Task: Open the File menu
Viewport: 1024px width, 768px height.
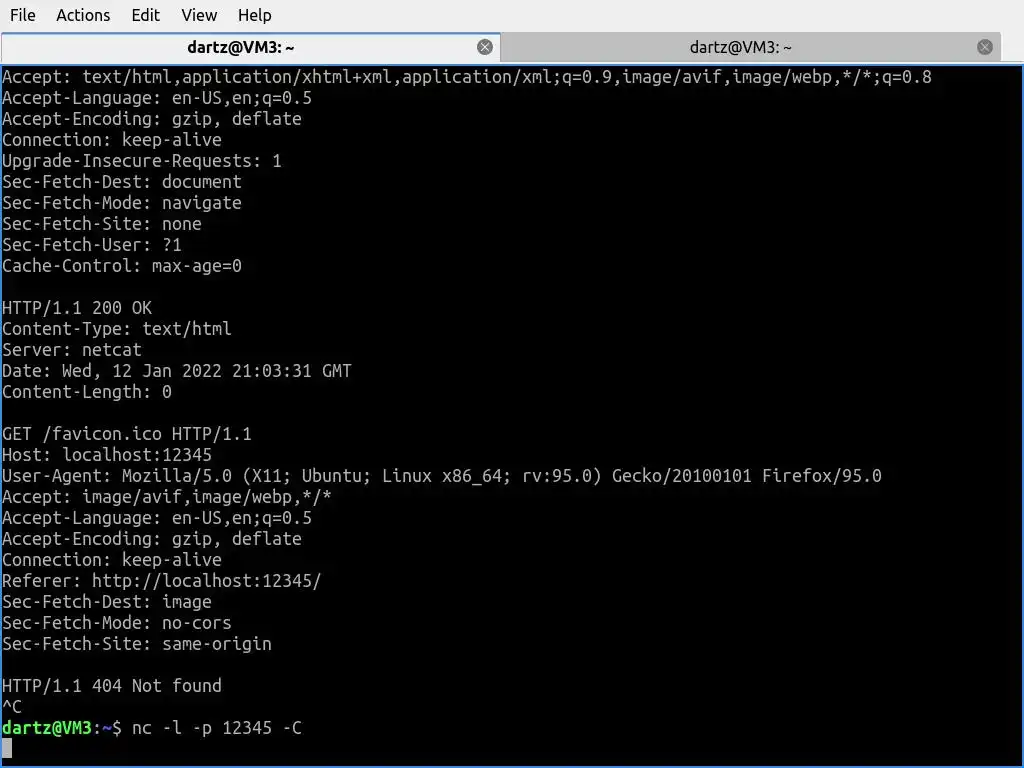Action: pos(23,15)
